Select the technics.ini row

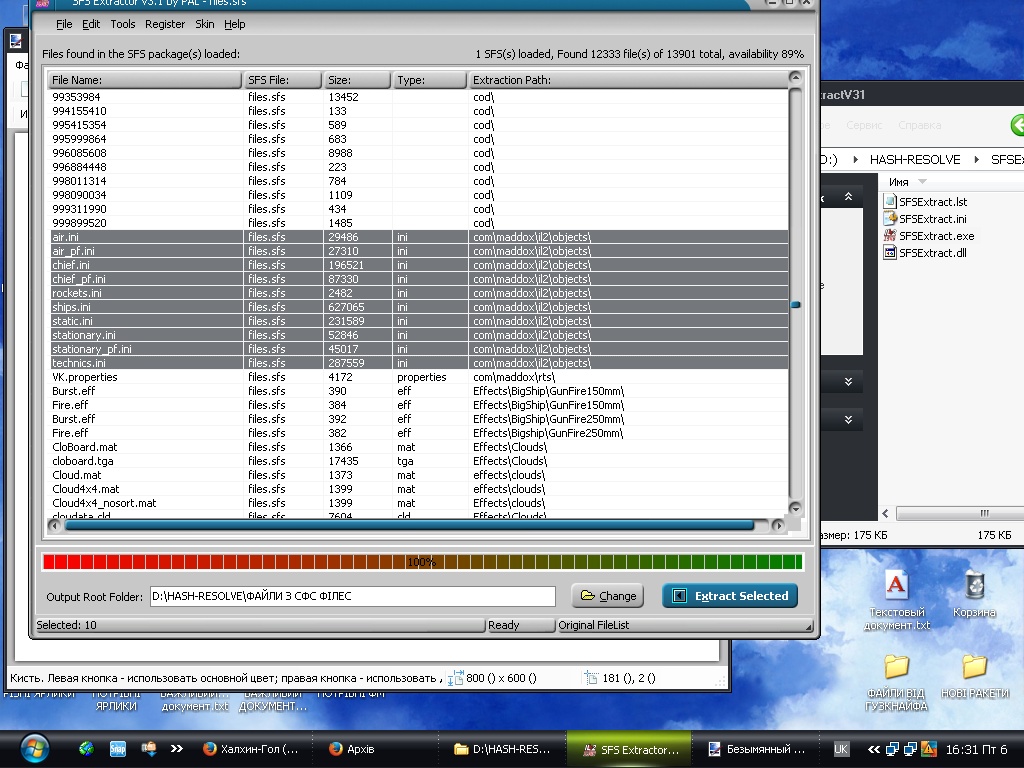[419, 363]
